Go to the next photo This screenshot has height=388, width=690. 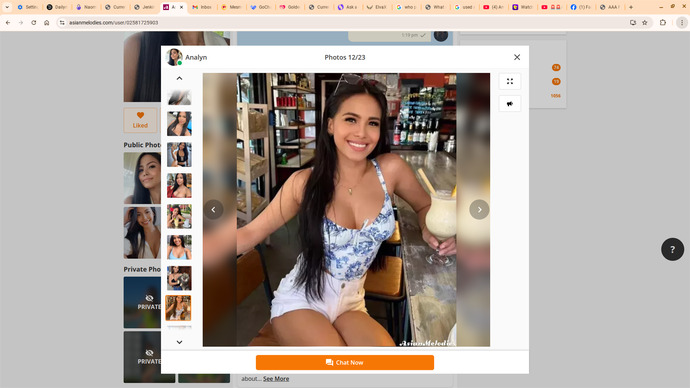479,210
